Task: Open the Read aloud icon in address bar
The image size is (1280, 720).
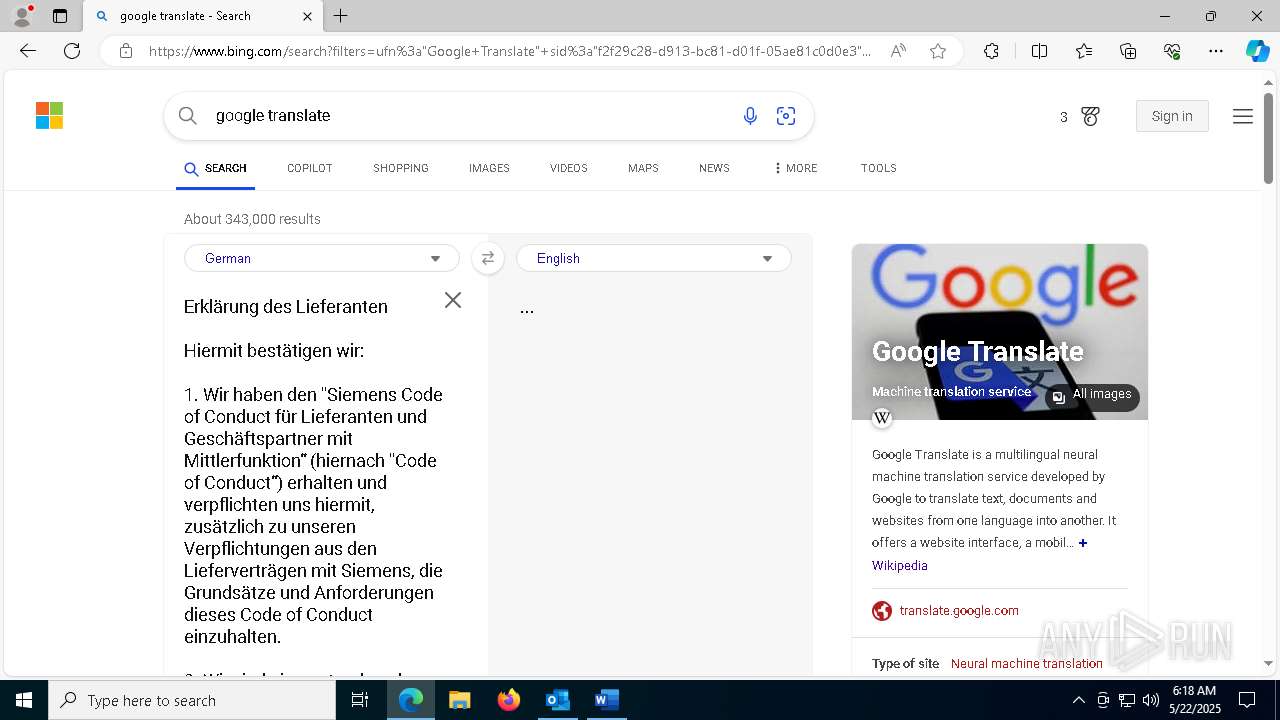Action: 898,51
